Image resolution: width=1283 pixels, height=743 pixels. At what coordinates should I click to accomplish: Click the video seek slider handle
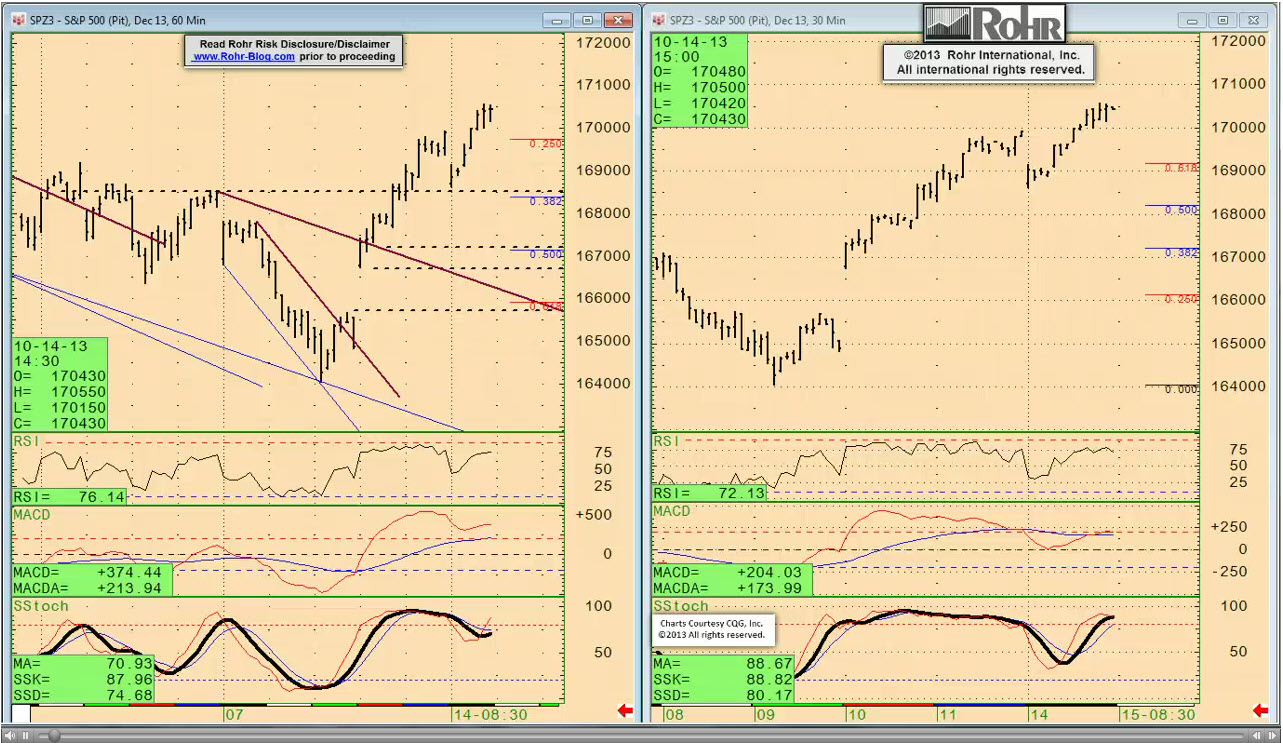point(54,735)
